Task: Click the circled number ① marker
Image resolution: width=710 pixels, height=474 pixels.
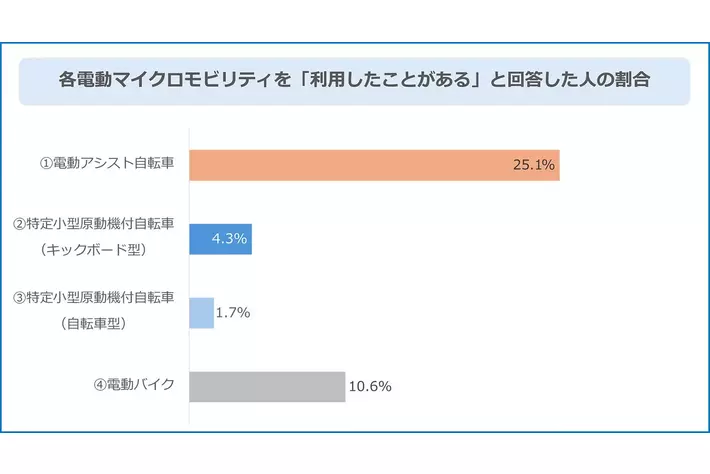Action: click(x=45, y=164)
